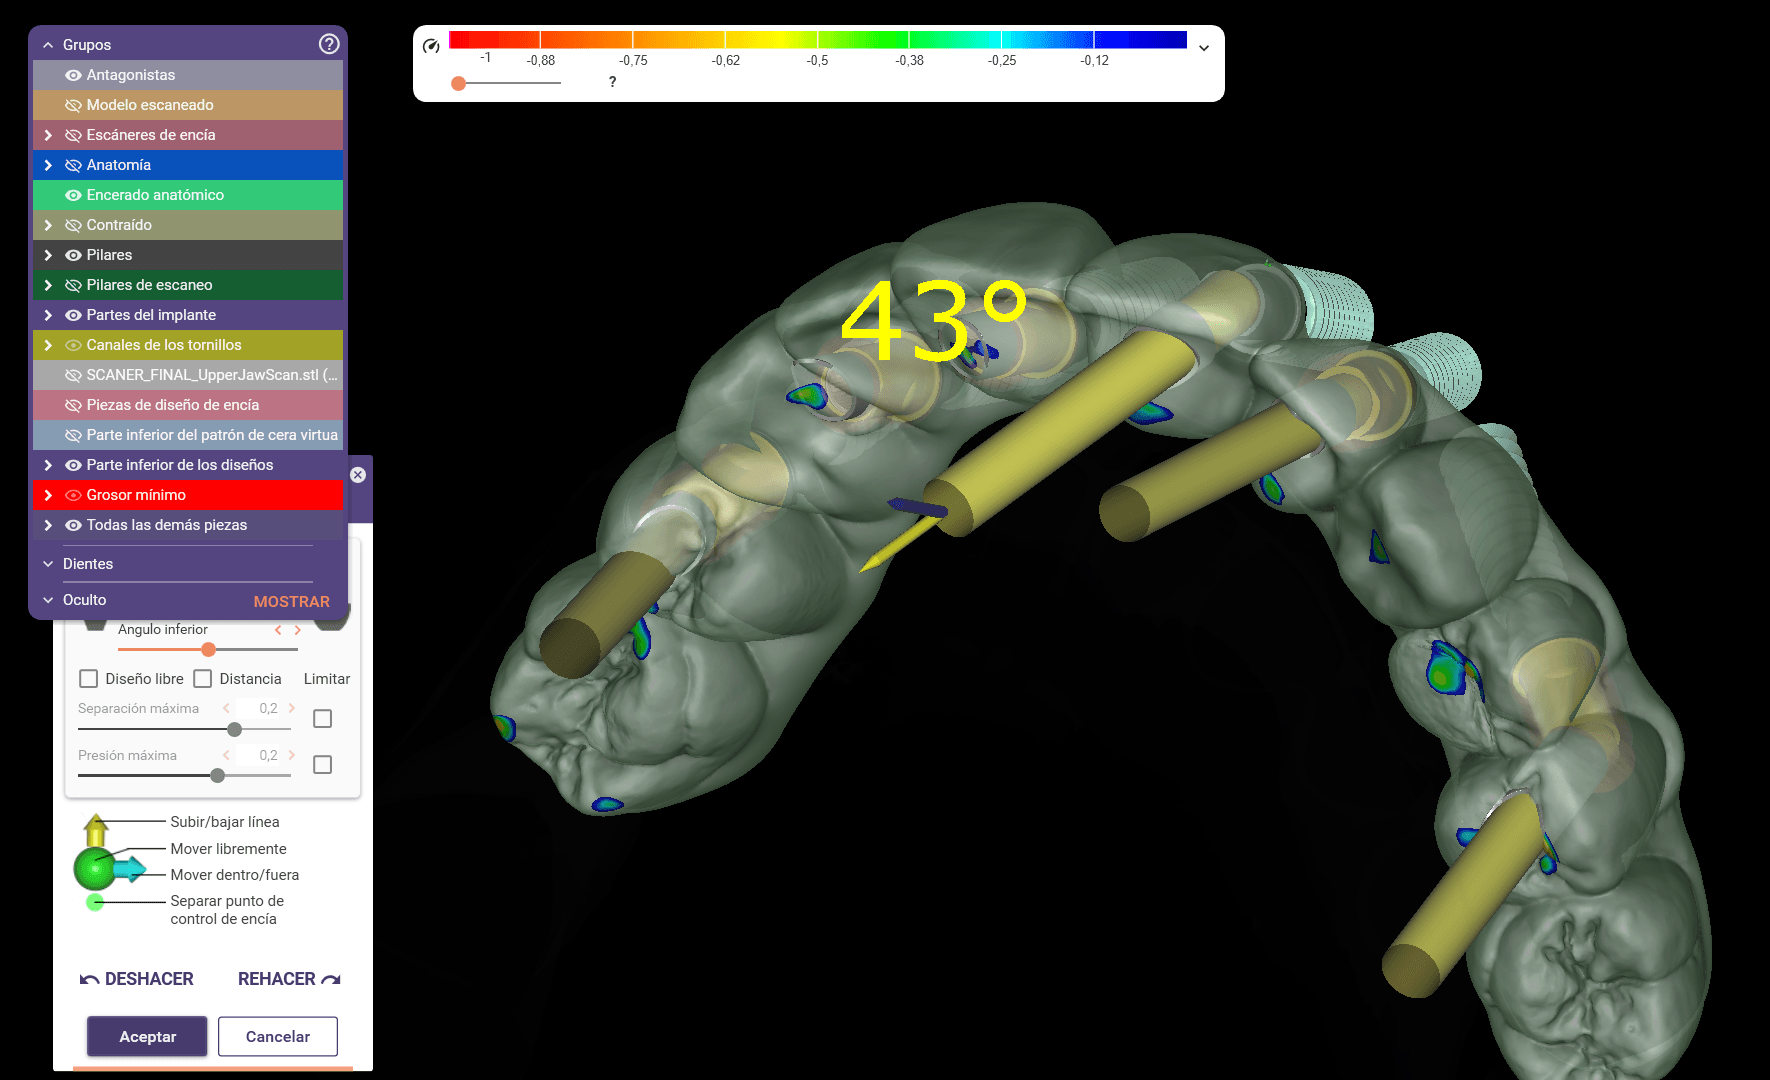1770x1080 pixels.
Task: Click the DESHACER undo button
Action: click(137, 979)
